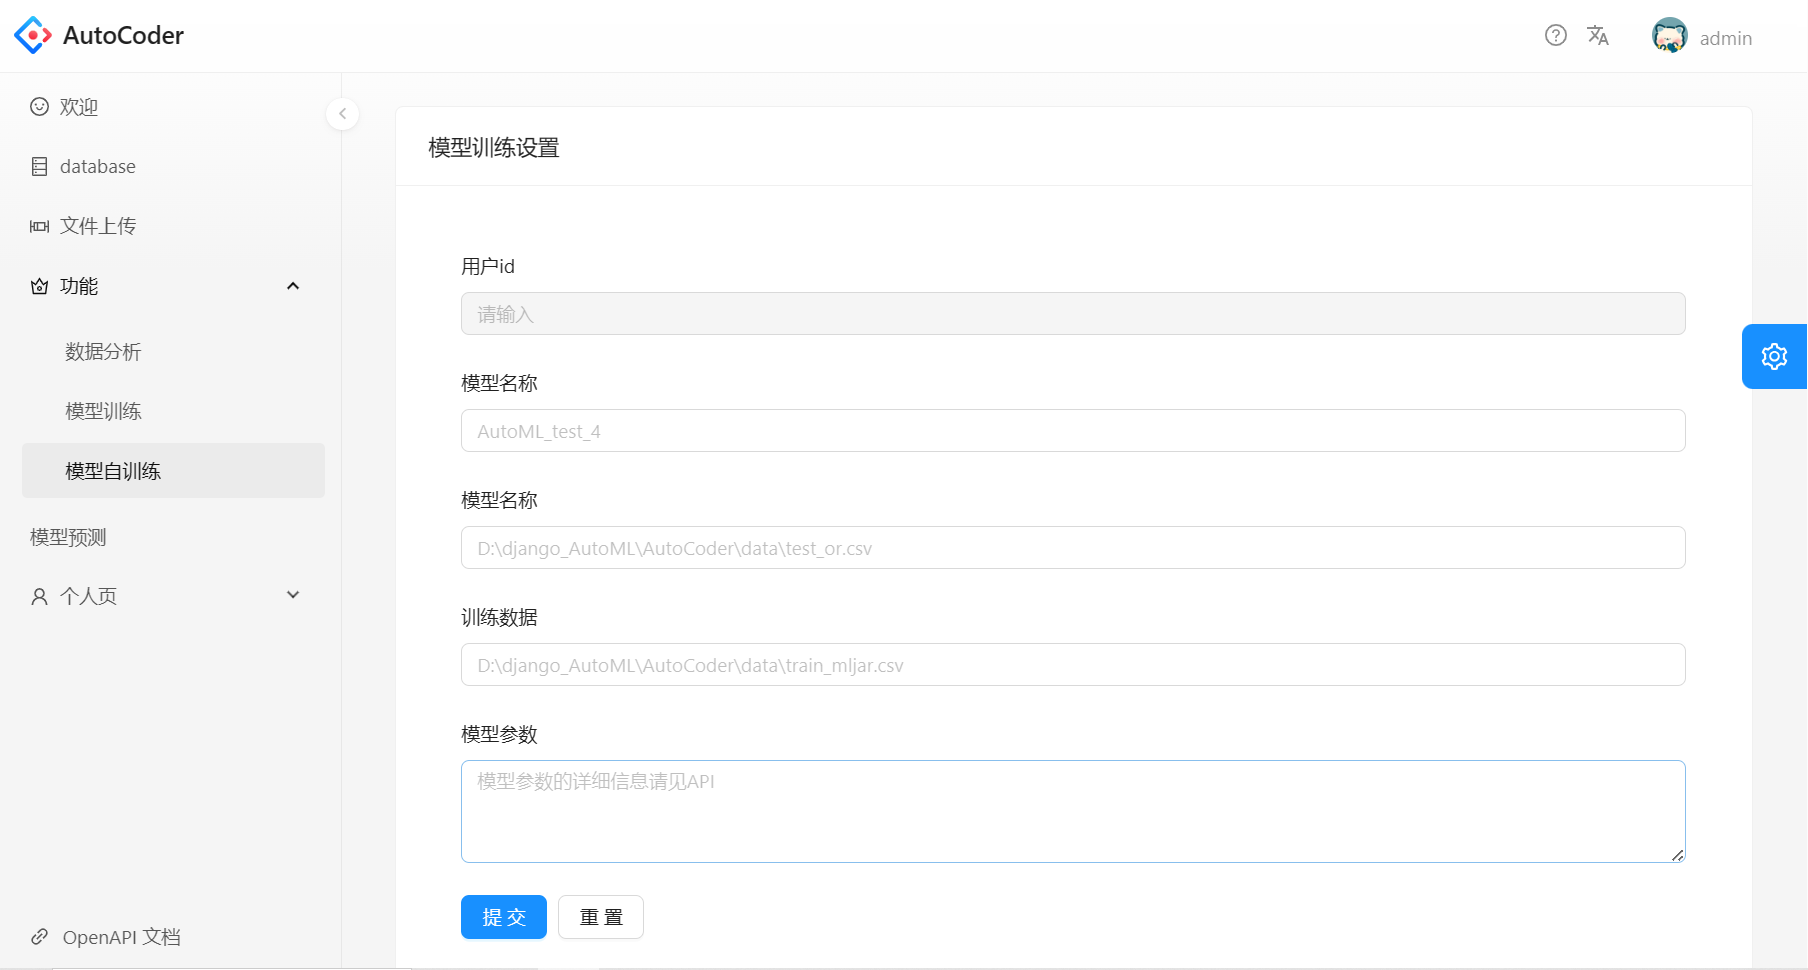This screenshot has width=1808, height=970.
Task: Click the 模型参数 text area
Action: click(x=1073, y=811)
